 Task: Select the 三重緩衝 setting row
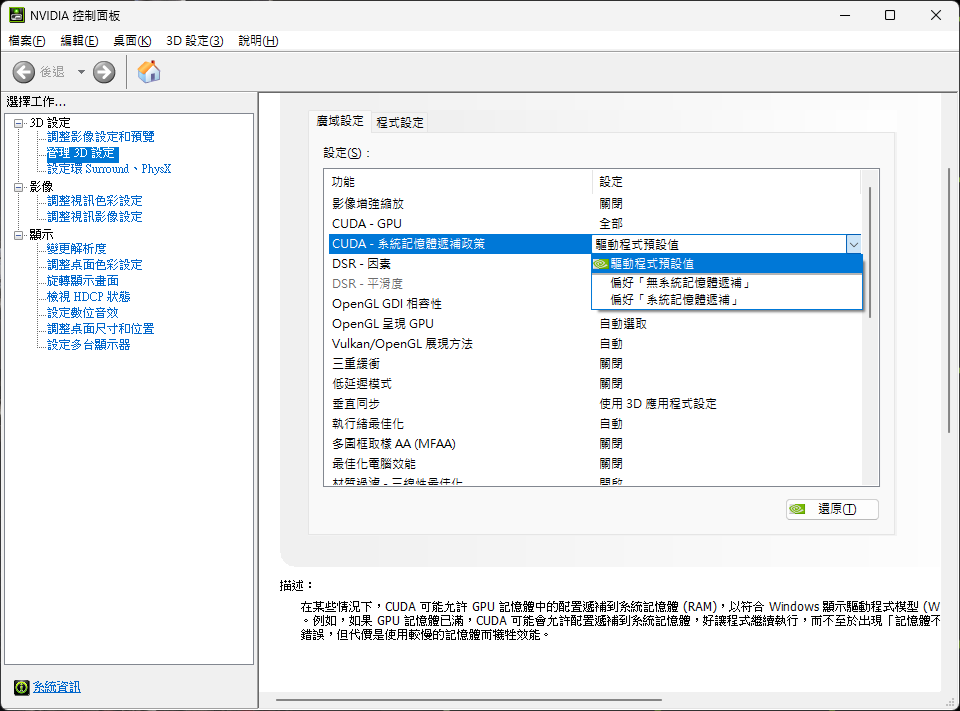595,364
